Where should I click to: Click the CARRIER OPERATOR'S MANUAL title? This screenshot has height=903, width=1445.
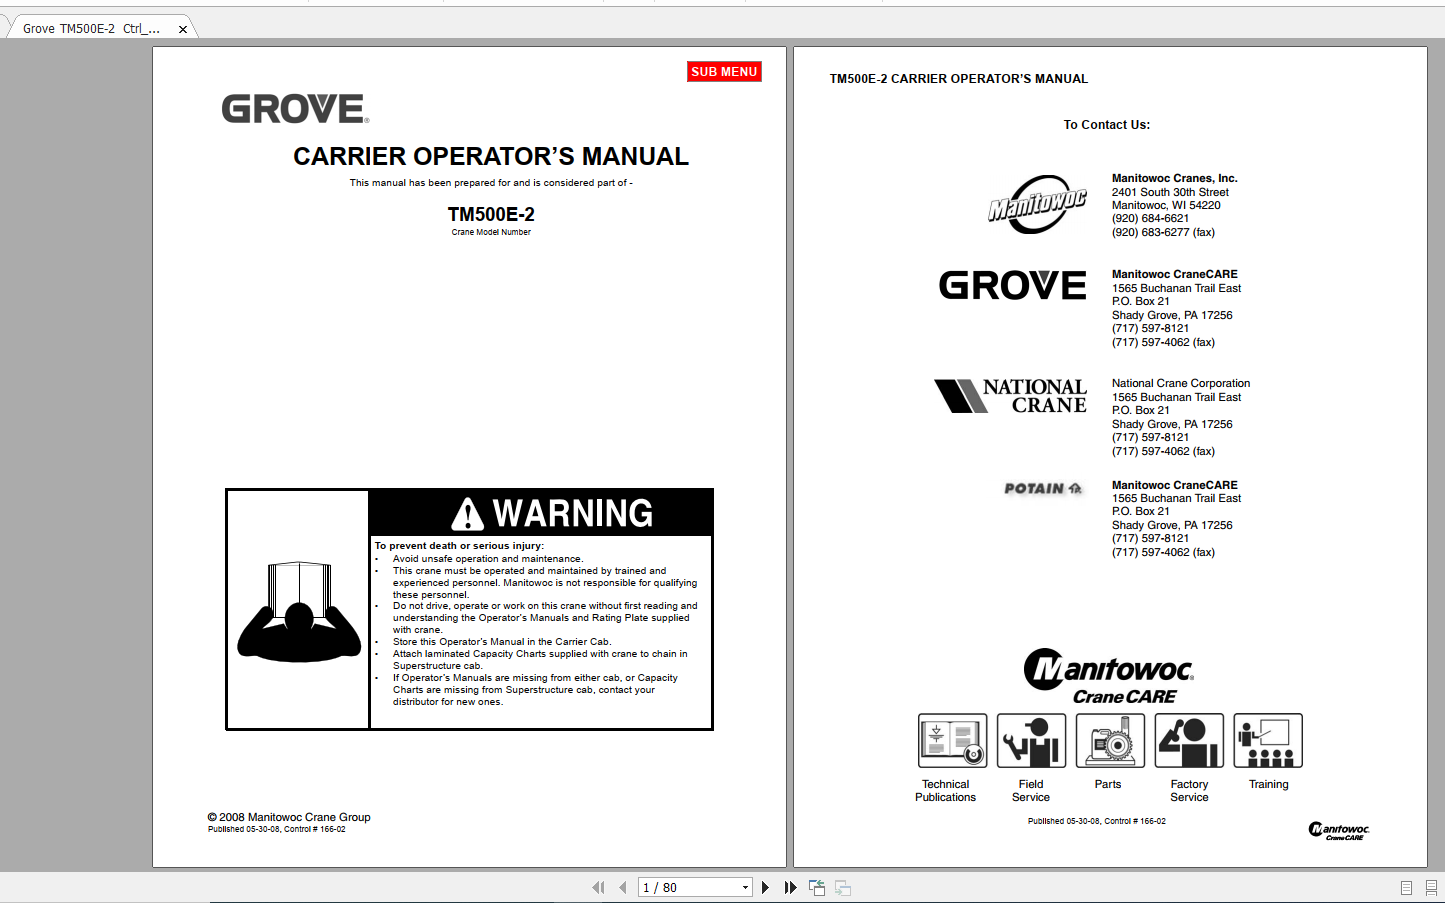491,156
